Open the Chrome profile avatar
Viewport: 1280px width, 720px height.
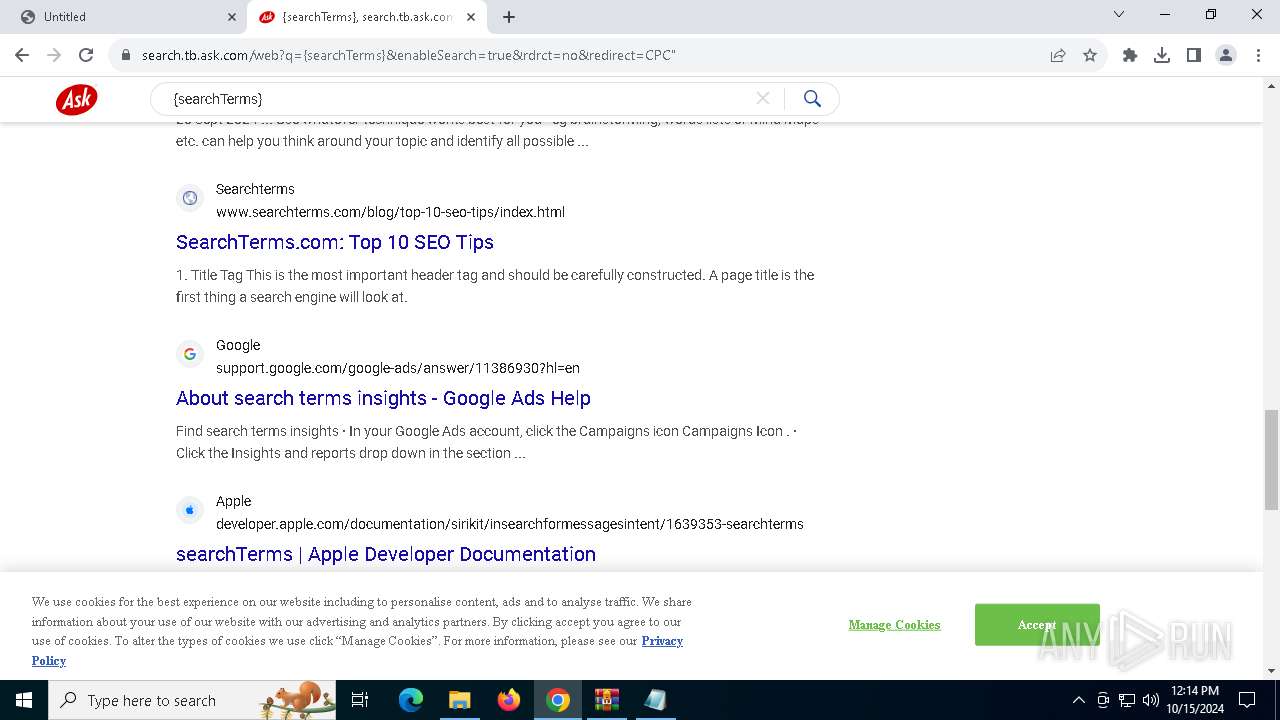click(1226, 55)
